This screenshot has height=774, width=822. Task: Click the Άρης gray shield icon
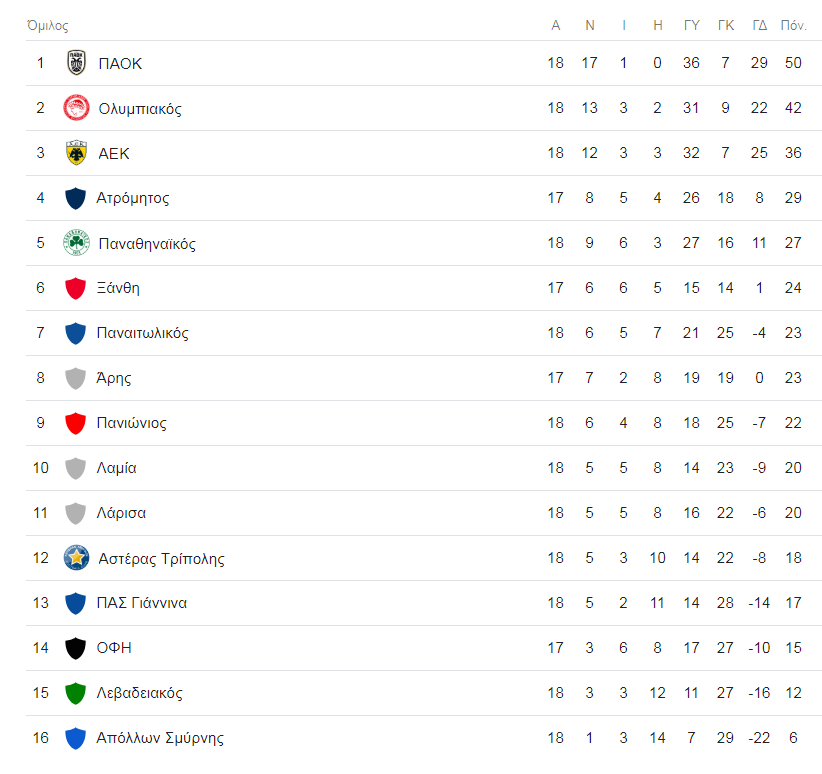(x=75, y=378)
